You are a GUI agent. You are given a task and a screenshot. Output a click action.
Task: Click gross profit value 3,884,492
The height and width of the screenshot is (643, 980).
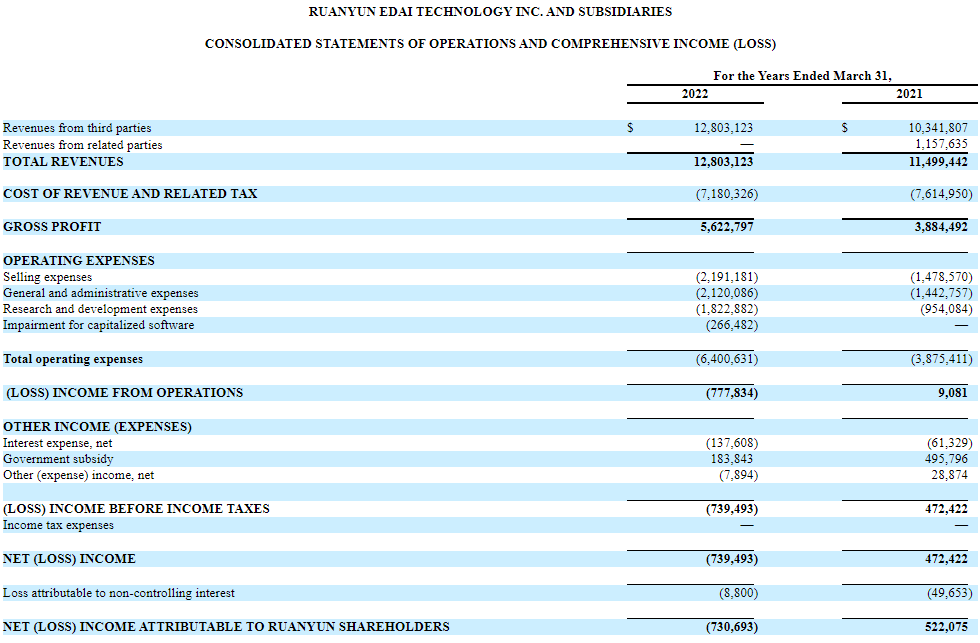941,227
